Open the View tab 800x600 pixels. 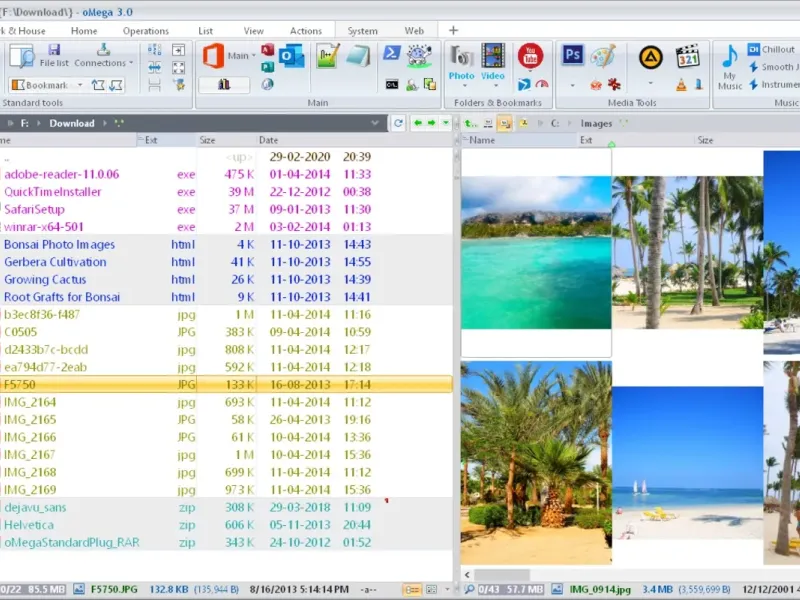coord(254,31)
